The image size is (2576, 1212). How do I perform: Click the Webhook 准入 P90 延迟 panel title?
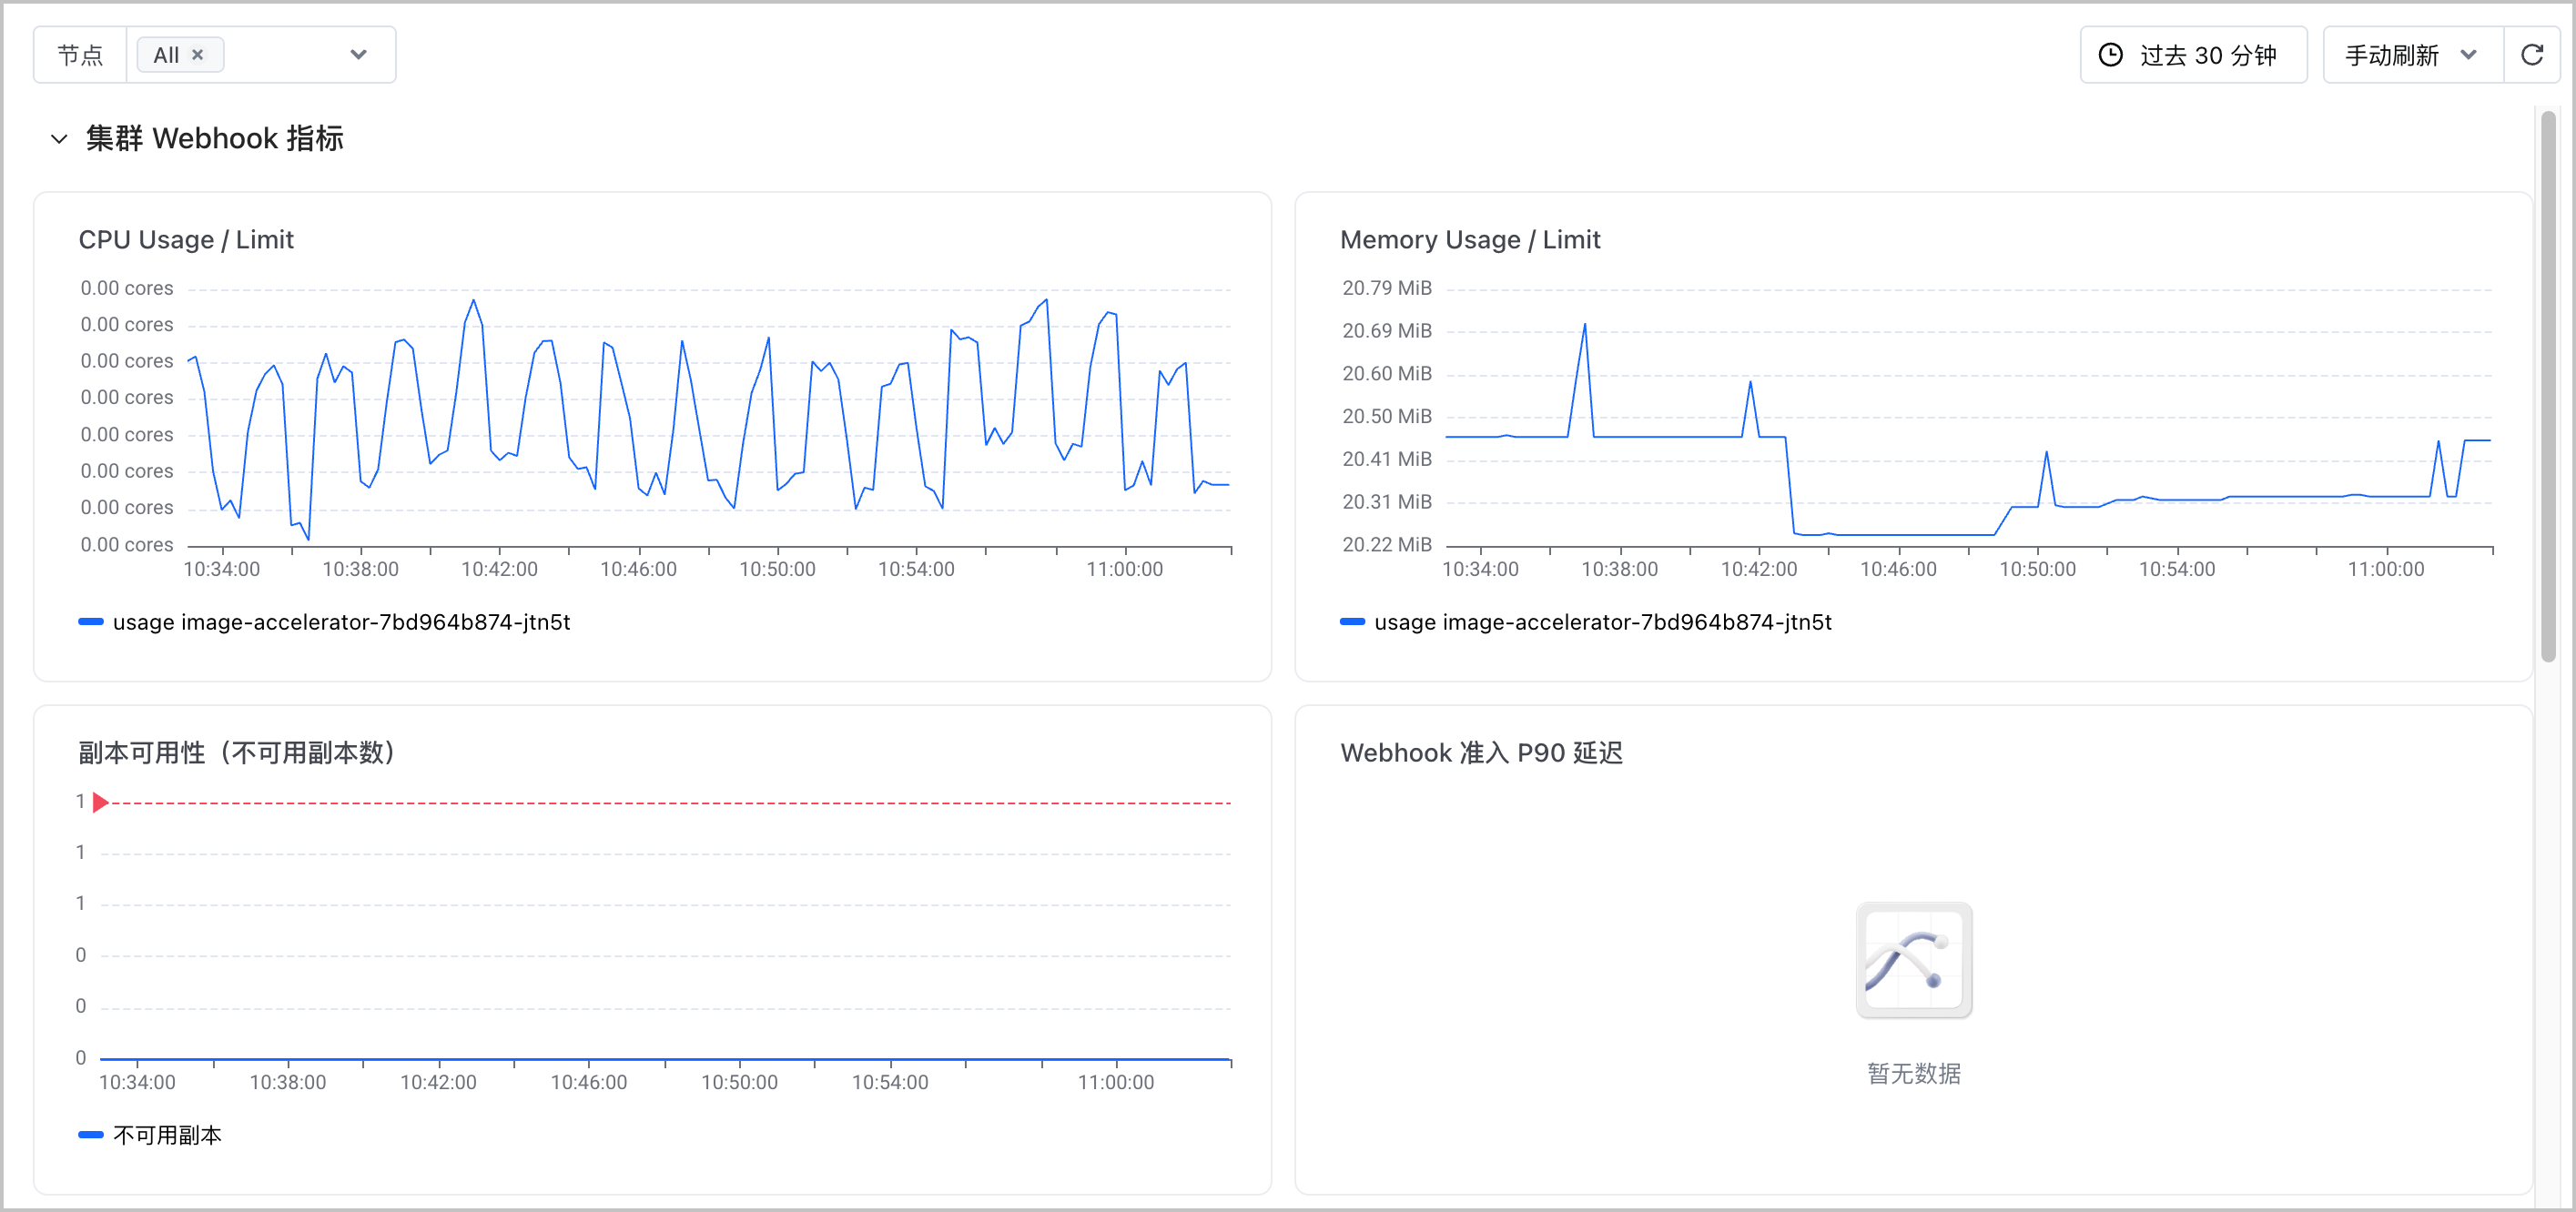tap(1481, 753)
